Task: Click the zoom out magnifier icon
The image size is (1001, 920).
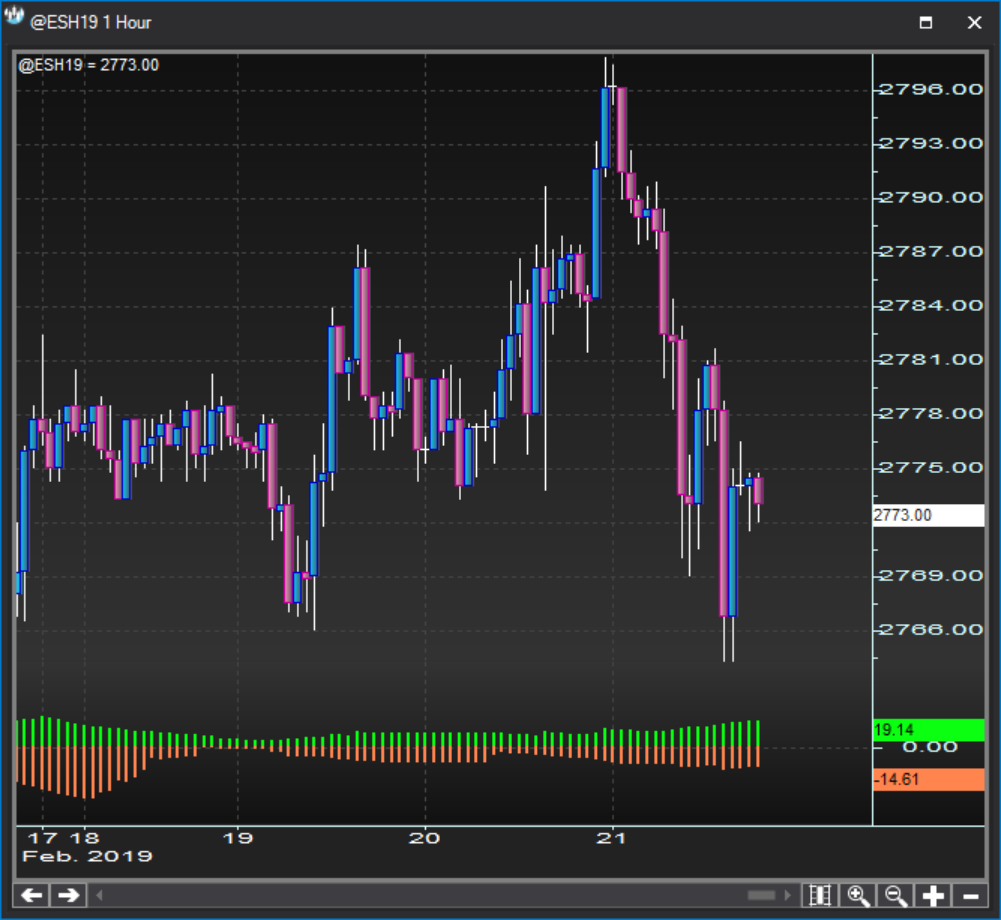Action: (x=895, y=895)
